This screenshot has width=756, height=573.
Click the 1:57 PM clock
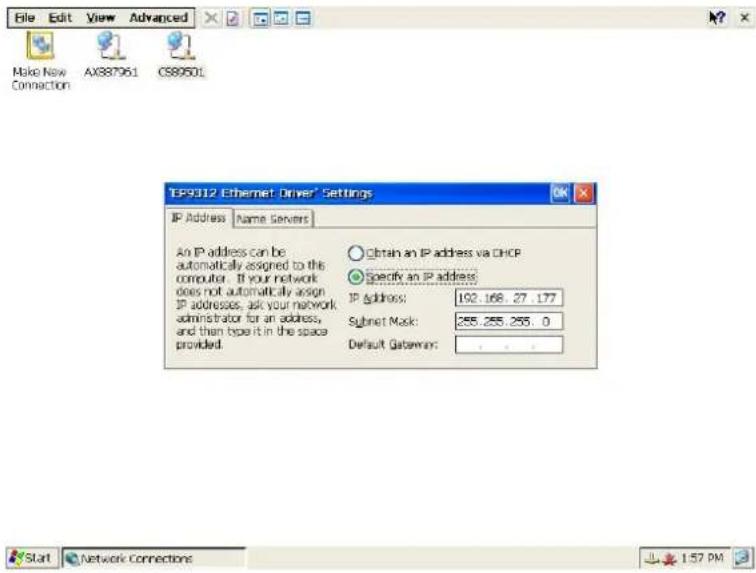tap(702, 558)
